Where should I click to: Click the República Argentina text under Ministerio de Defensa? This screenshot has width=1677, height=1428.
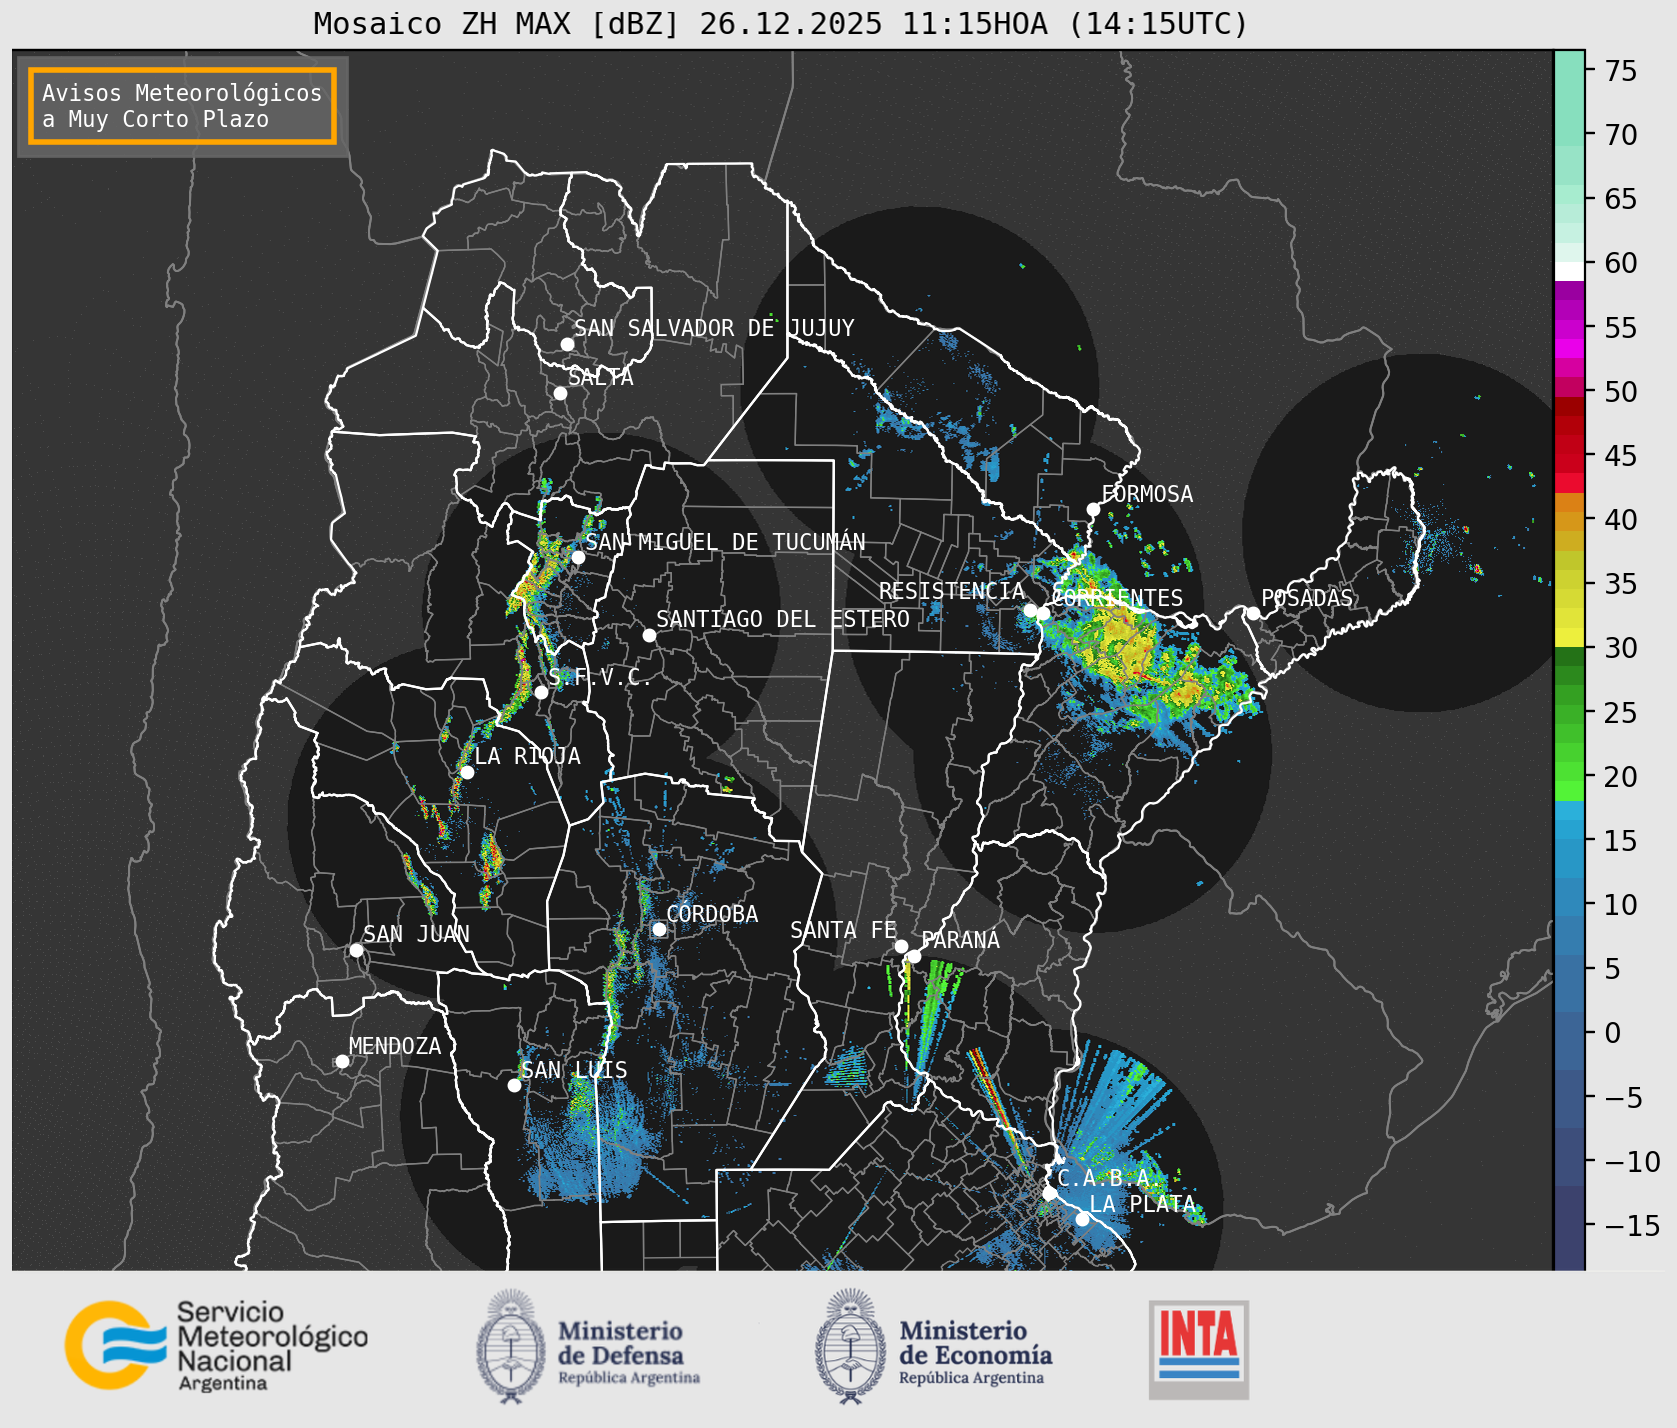[629, 1378]
